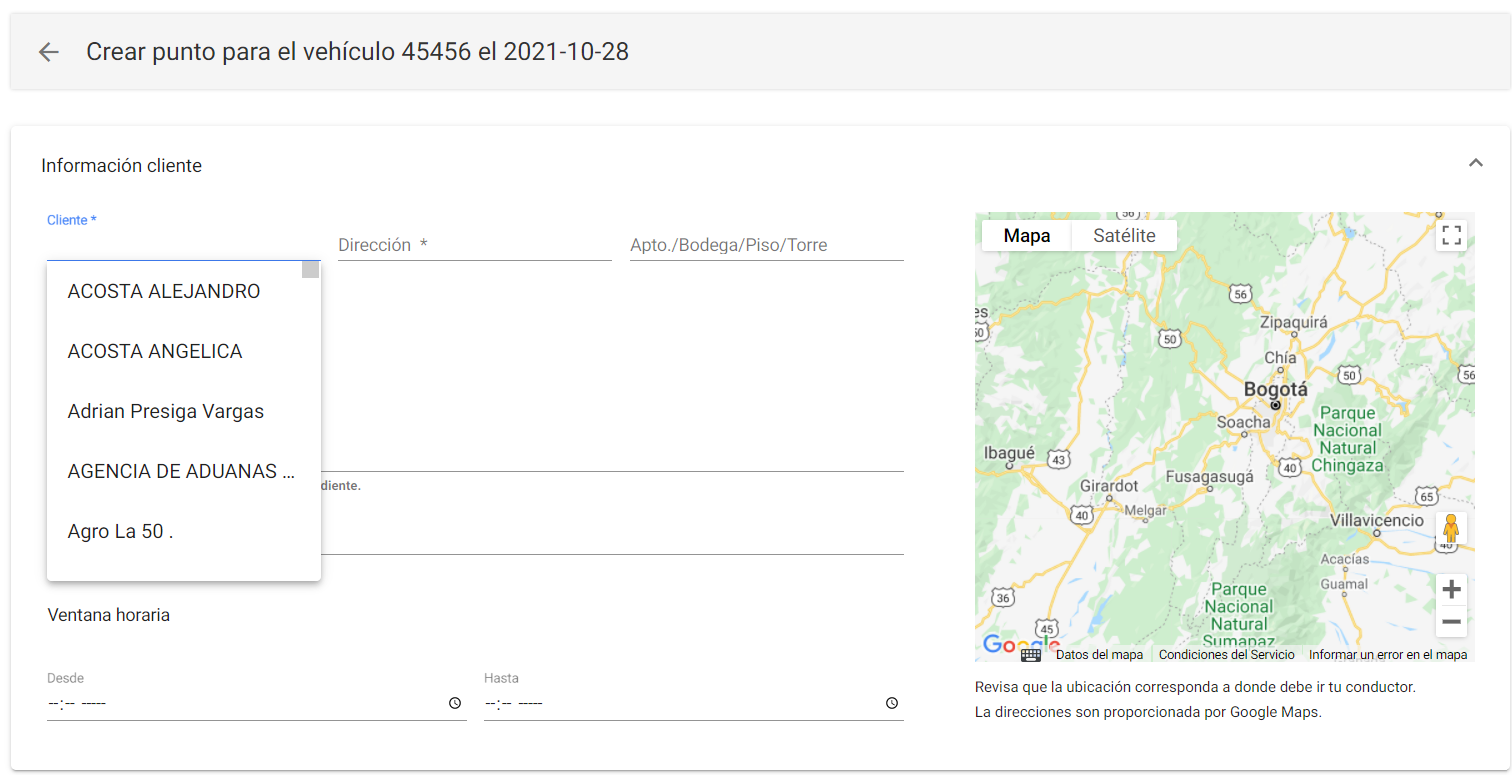Zoom out on the map
1512x775 pixels.
tap(1450, 622)
